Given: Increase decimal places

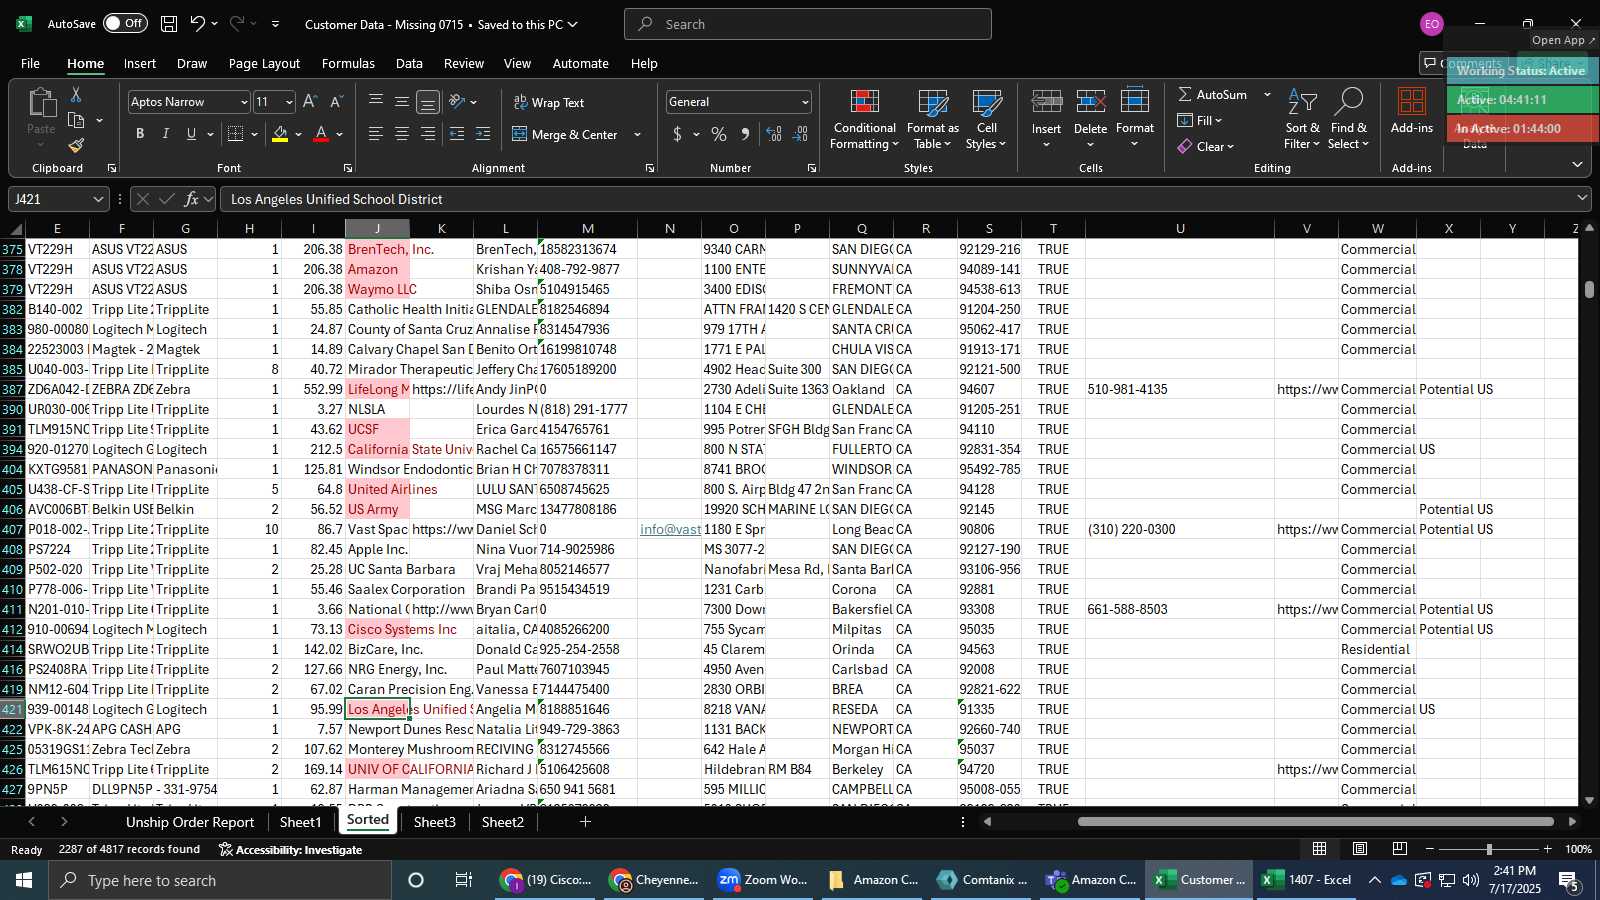Looking at the screenshot, I should [774, 134].
